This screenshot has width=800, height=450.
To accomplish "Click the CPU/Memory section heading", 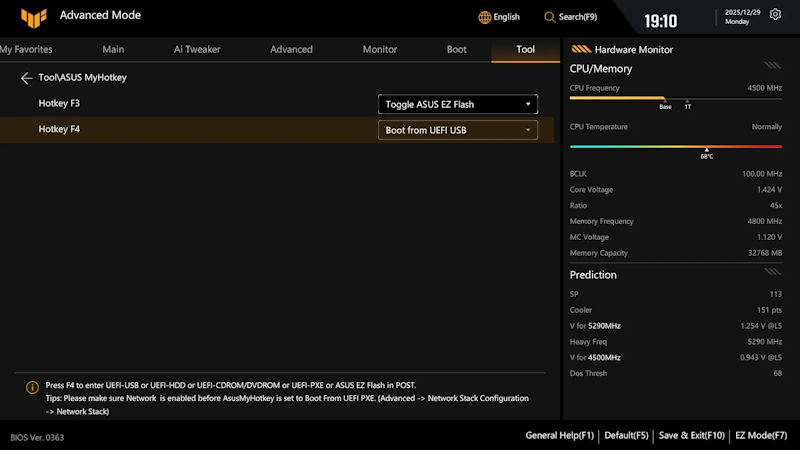I will pyautogui.click(x=601, y=69).
